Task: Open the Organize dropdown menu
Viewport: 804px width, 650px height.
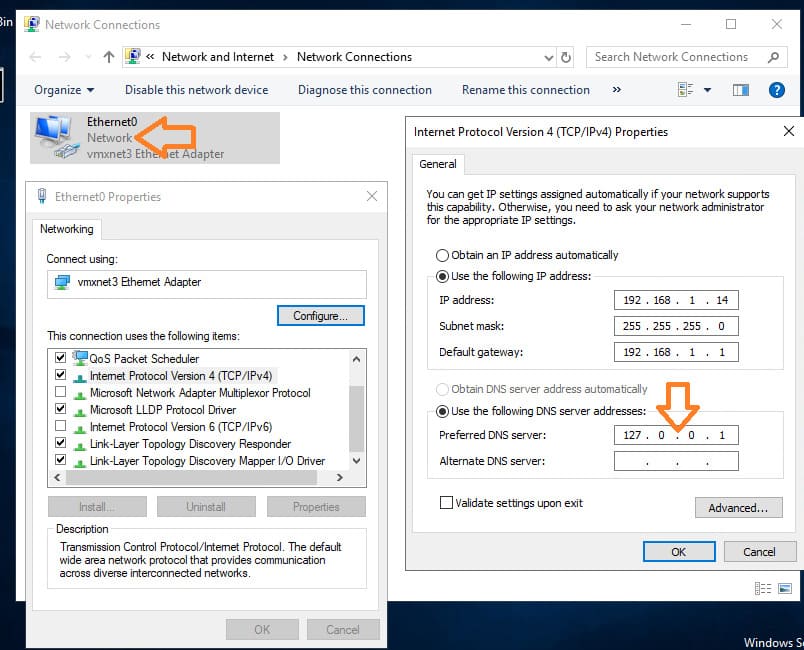Action: (x=64, y=90)
